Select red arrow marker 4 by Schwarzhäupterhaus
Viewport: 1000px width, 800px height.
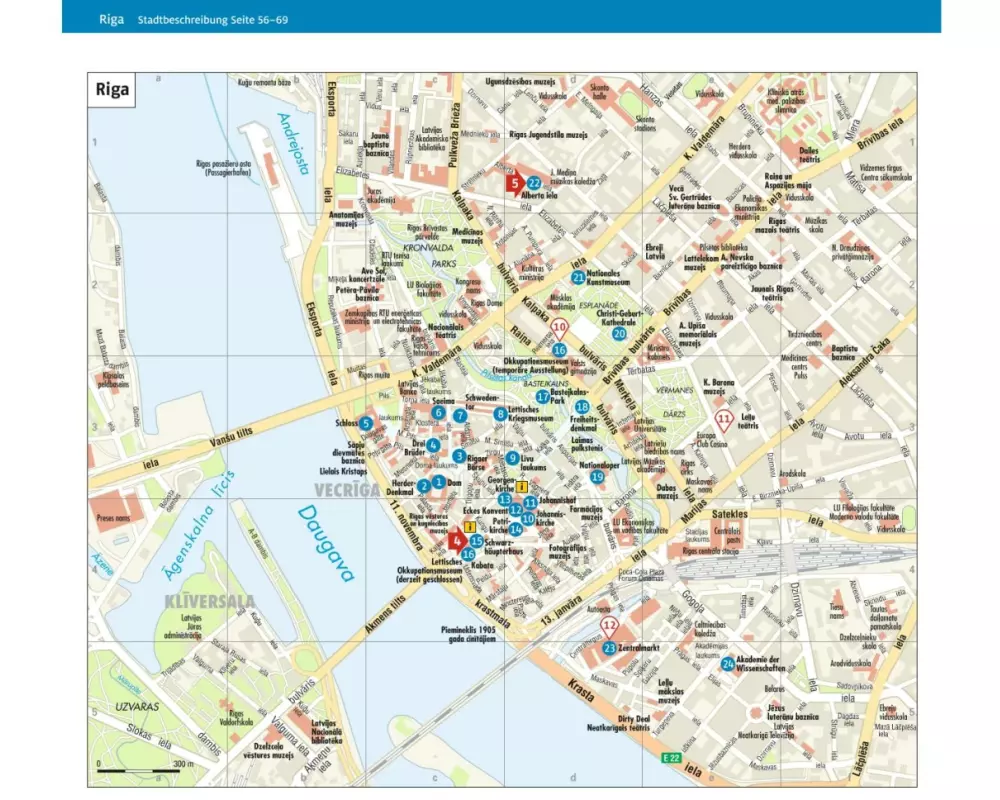click(x=458, y=543)
